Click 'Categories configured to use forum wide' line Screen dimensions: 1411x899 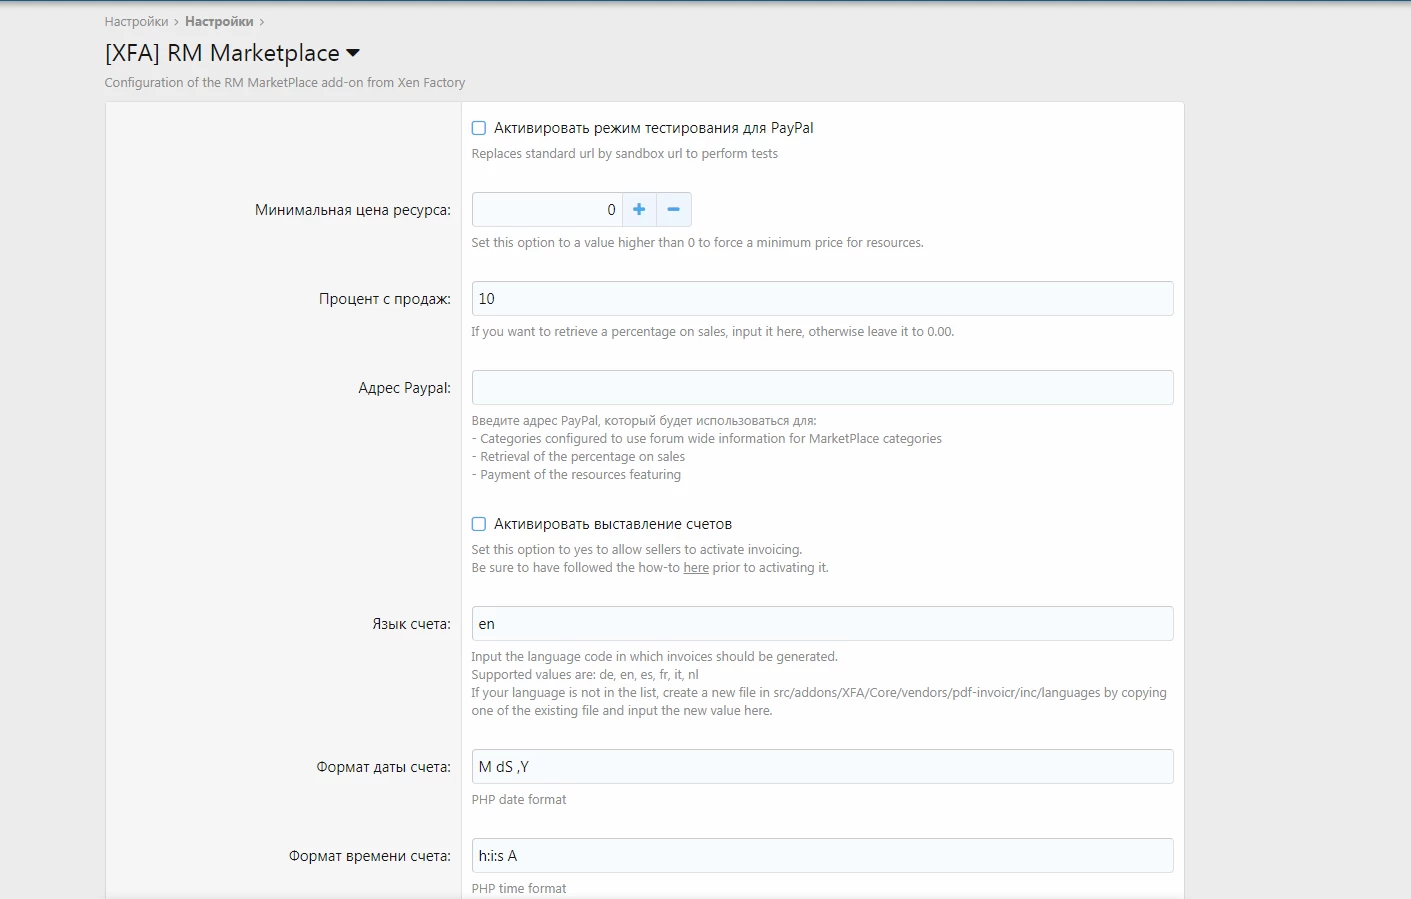707,439
